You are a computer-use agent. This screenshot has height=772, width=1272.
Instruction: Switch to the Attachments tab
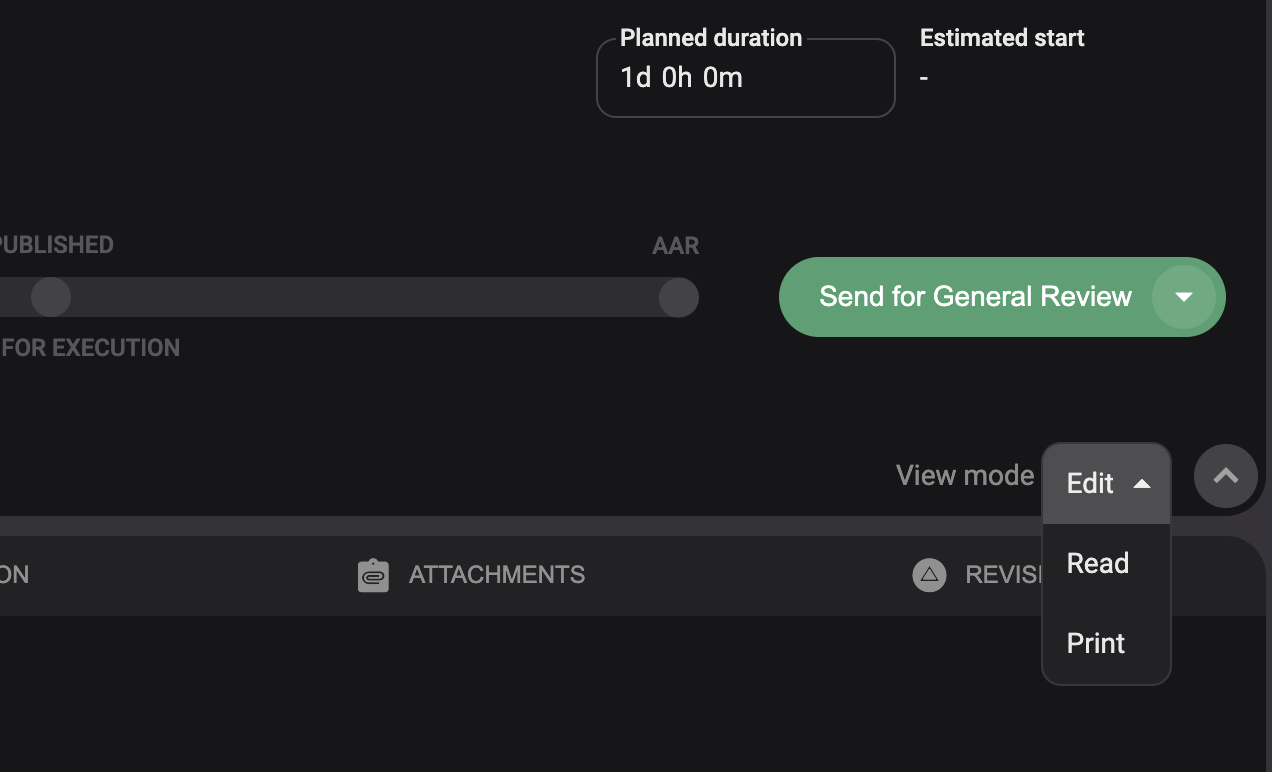[496, 575]
